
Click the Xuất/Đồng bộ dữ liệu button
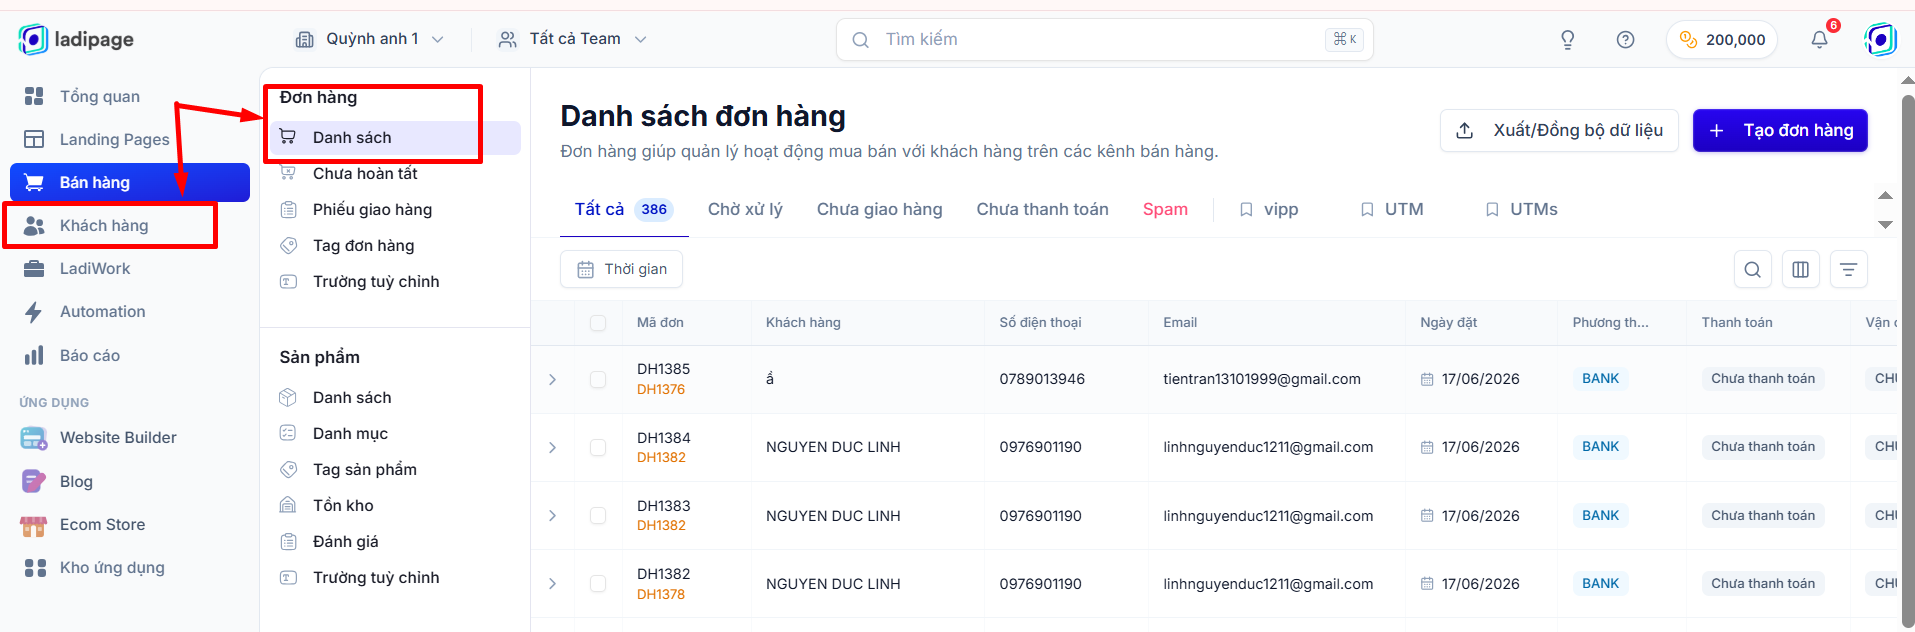coord(1559,130)
